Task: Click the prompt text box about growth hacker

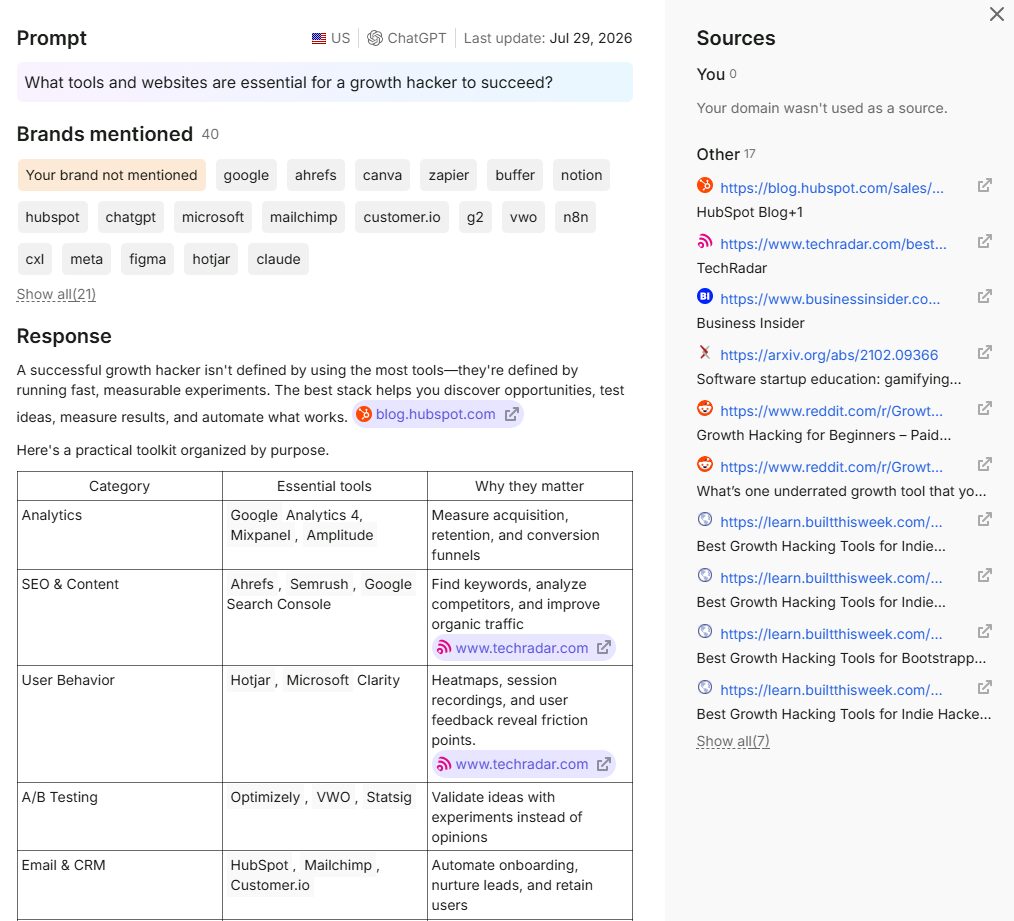Action: tap(325, 82)
